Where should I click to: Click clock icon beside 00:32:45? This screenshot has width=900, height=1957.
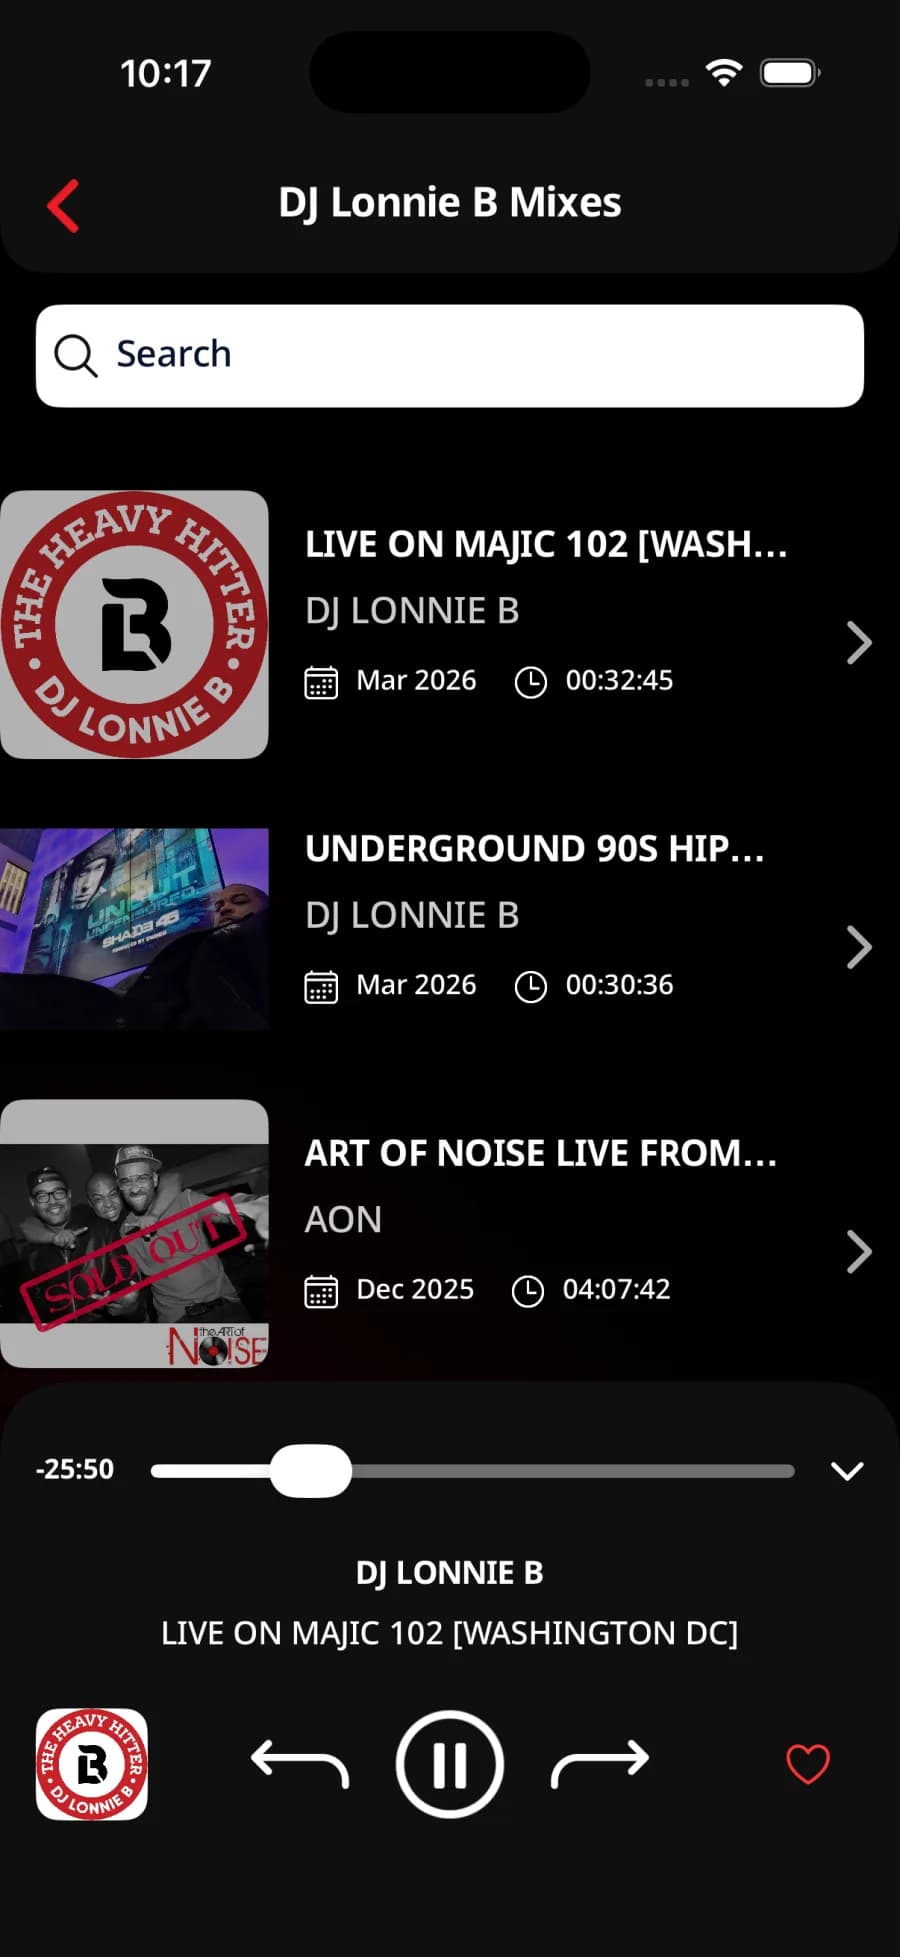(530, 683)
